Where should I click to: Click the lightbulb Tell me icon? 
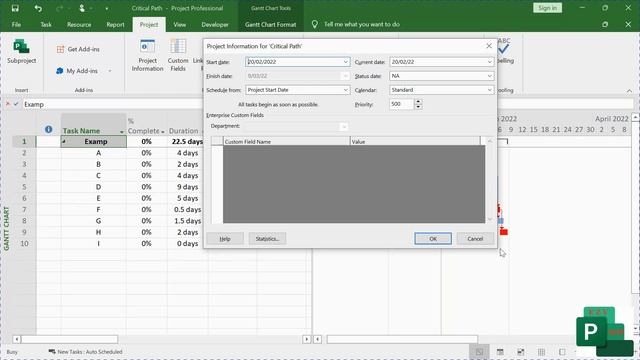(314, 24)
